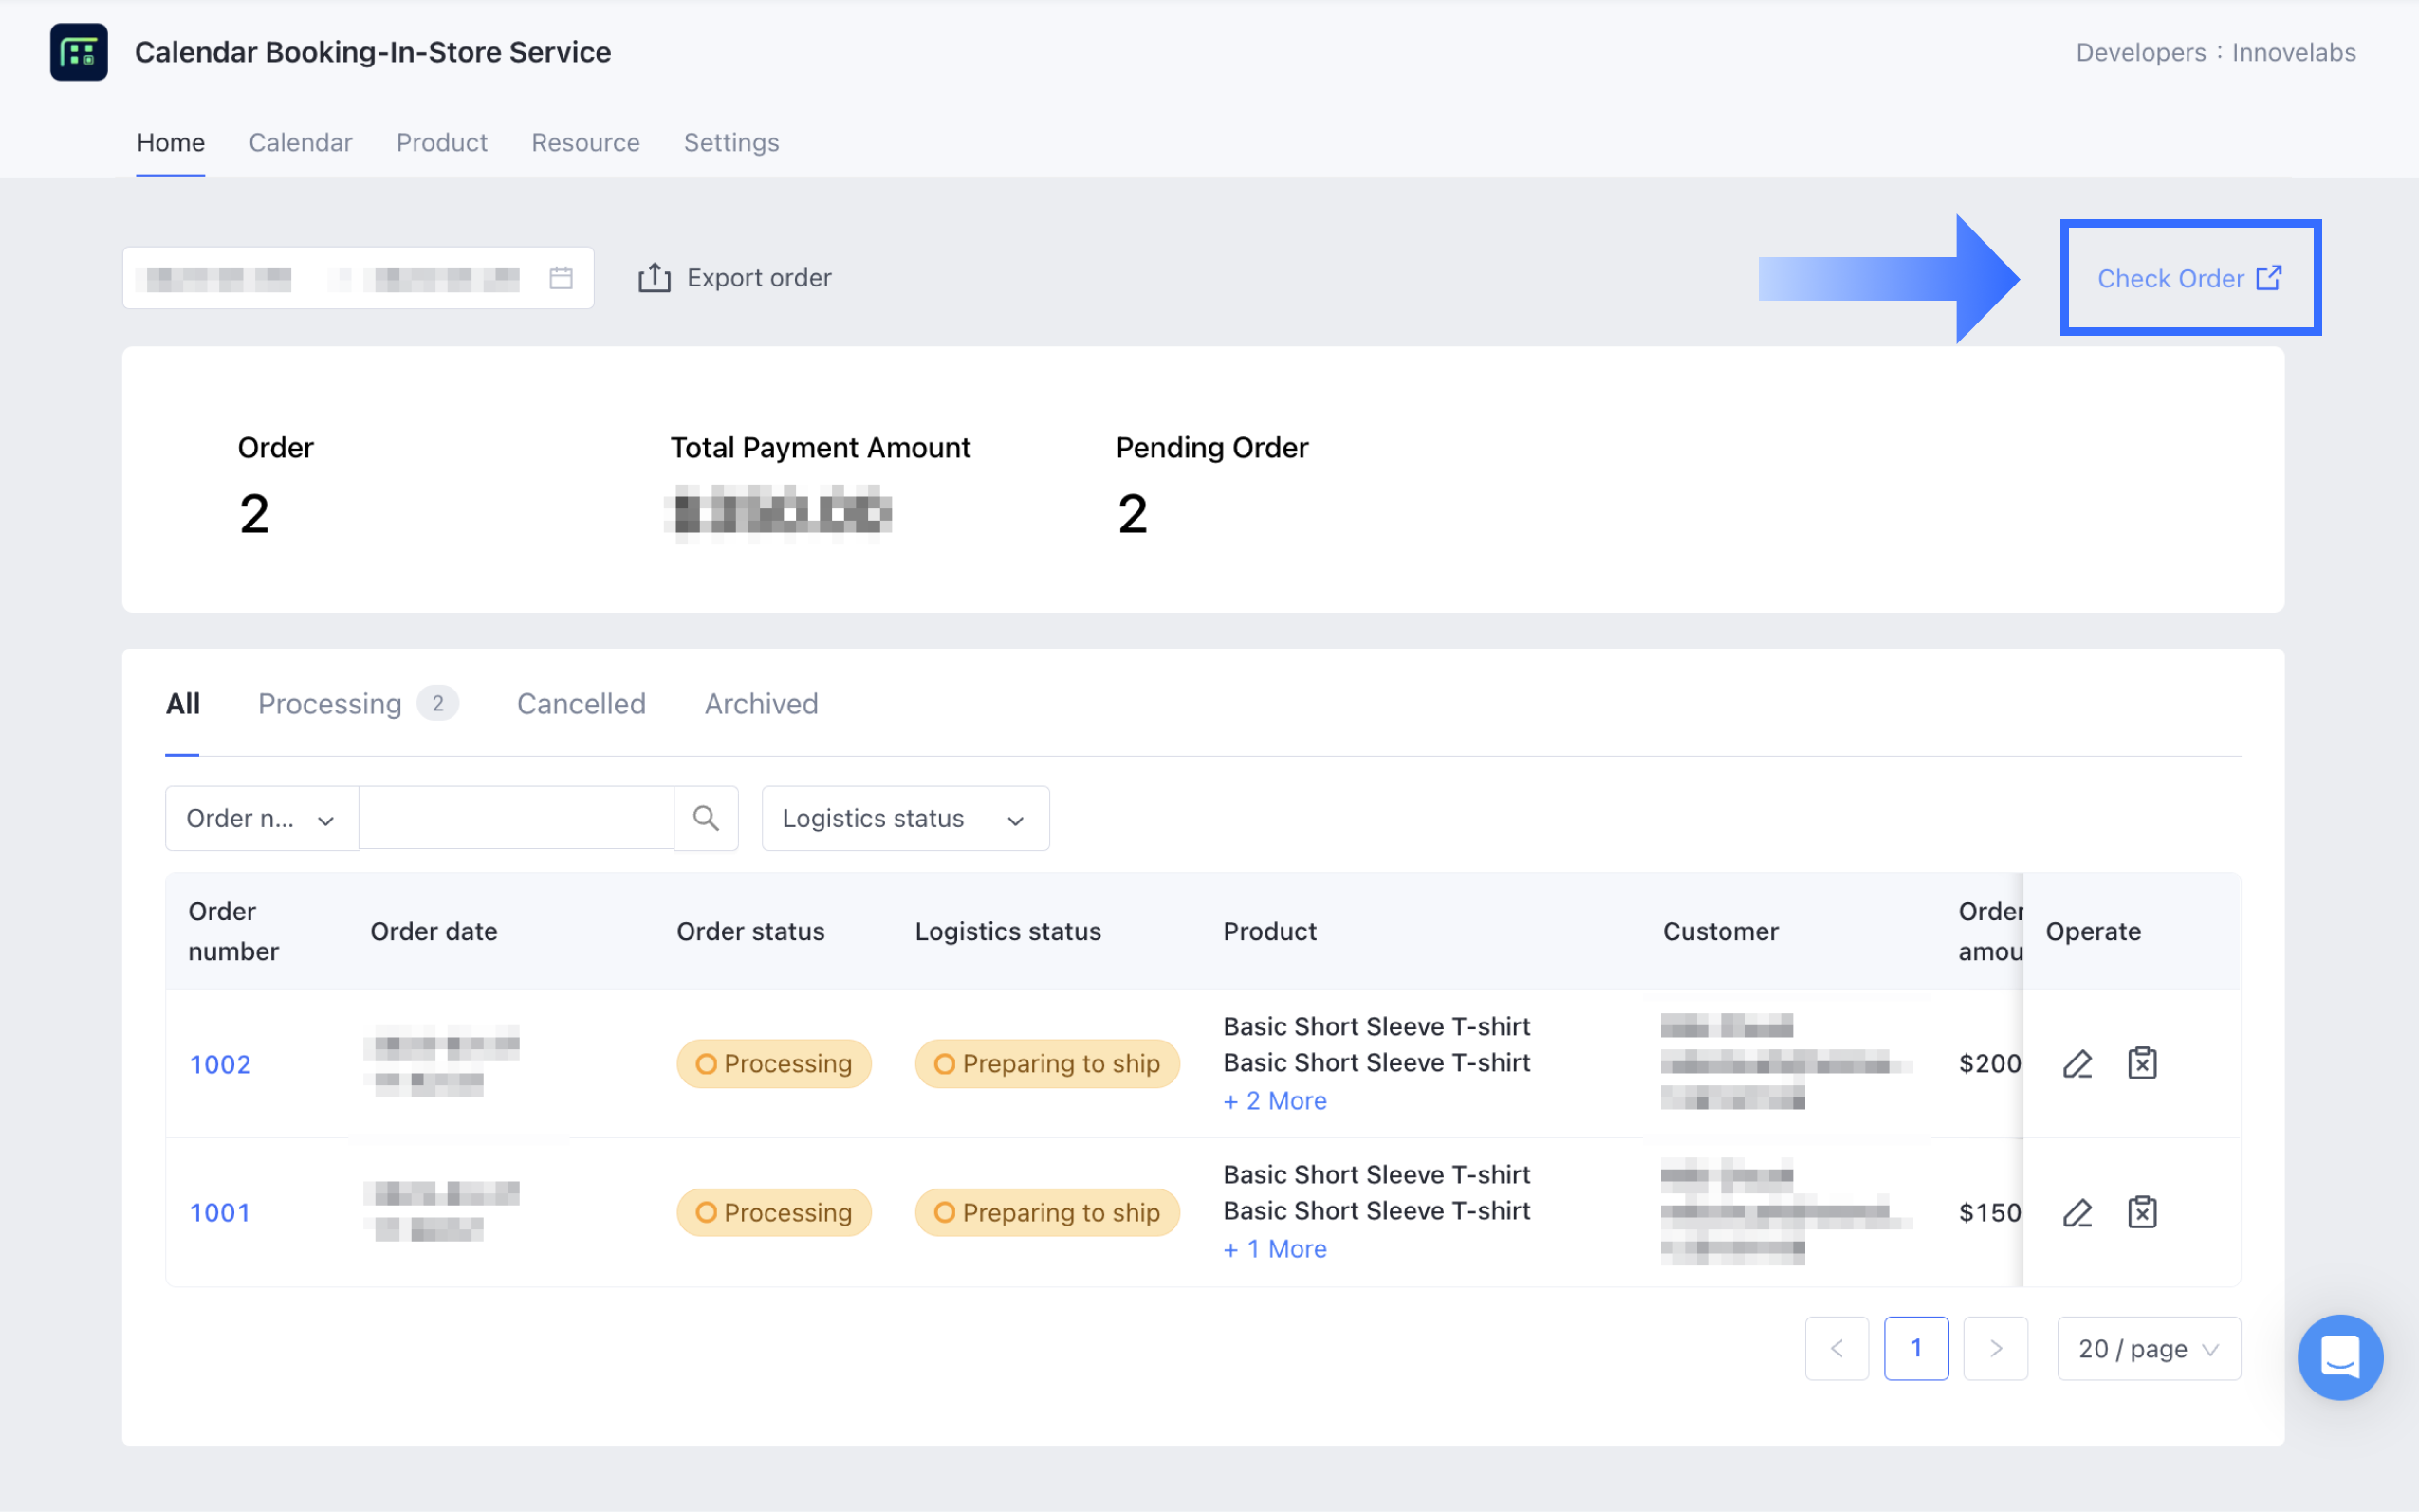
Task: Open the Settings tab
Action: click(x=731, y=143)
